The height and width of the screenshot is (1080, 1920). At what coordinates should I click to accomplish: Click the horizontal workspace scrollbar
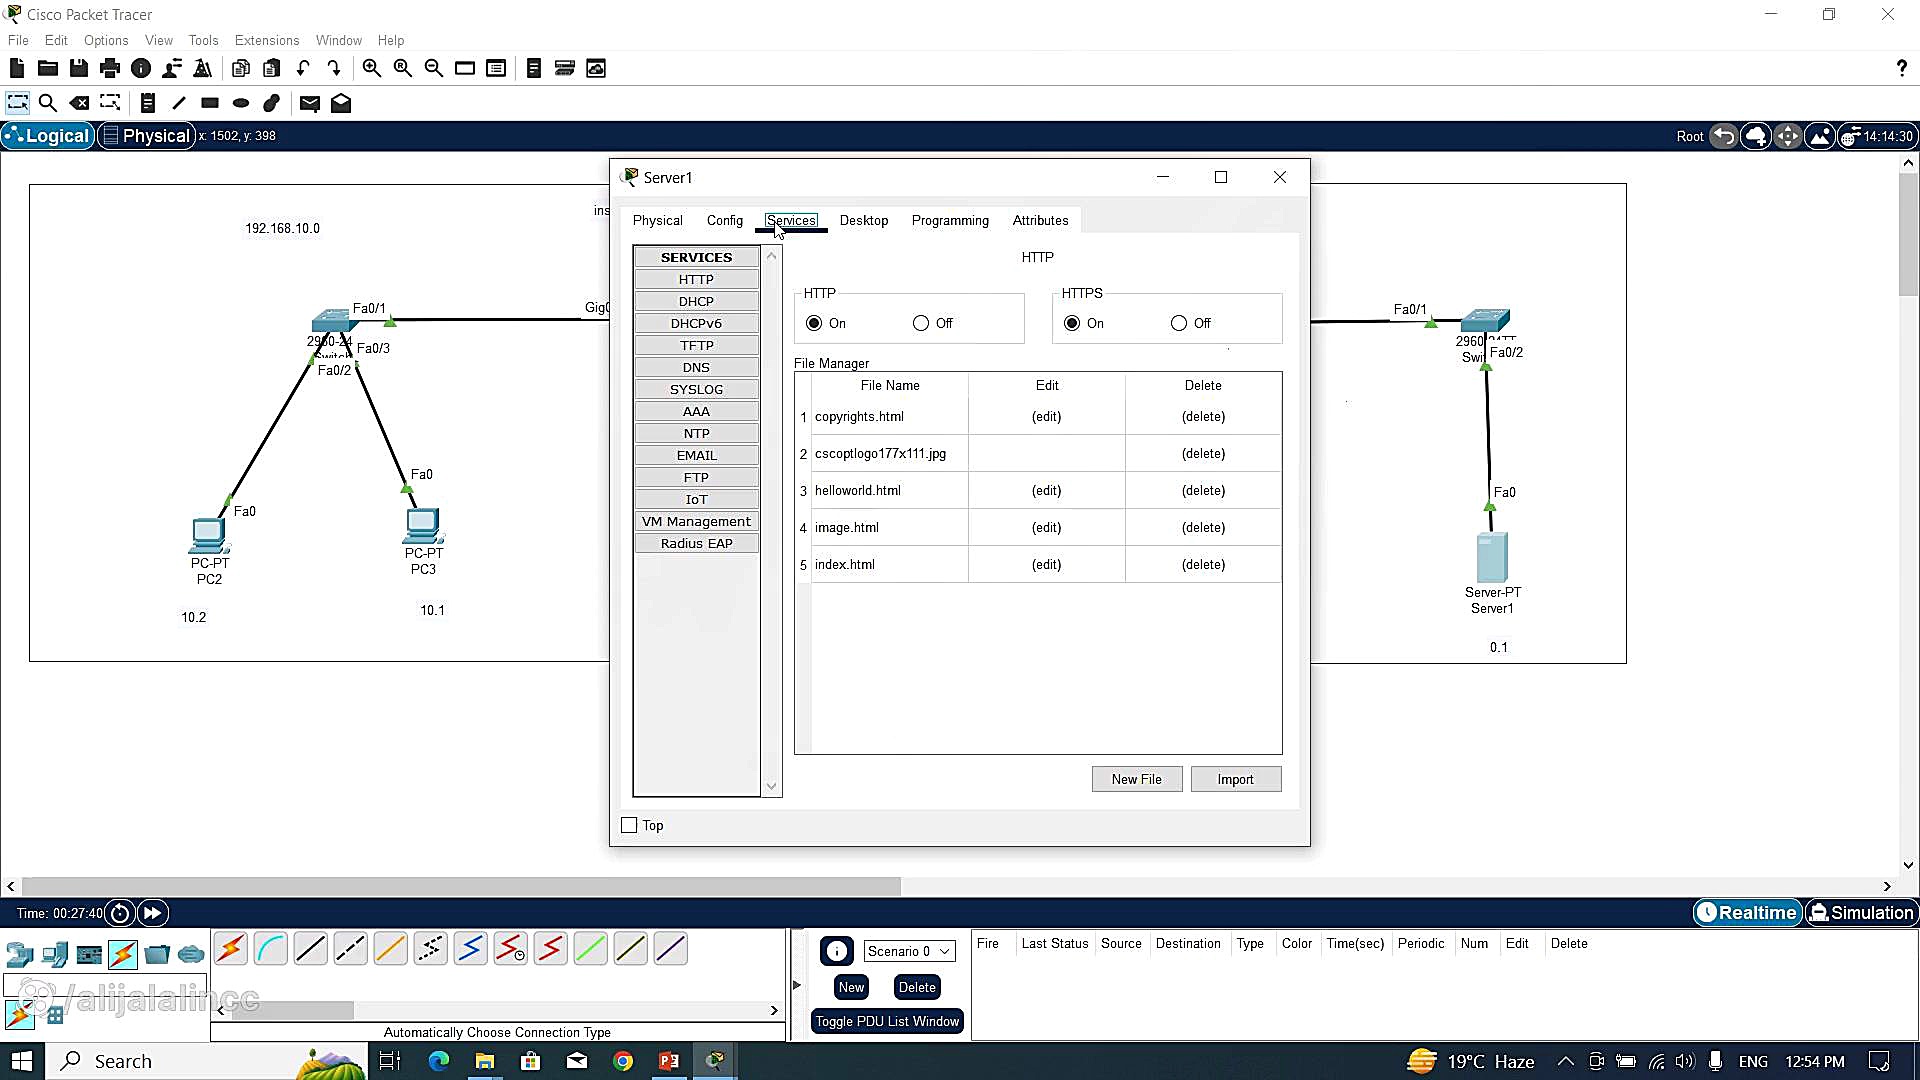[x=460, y=886]
